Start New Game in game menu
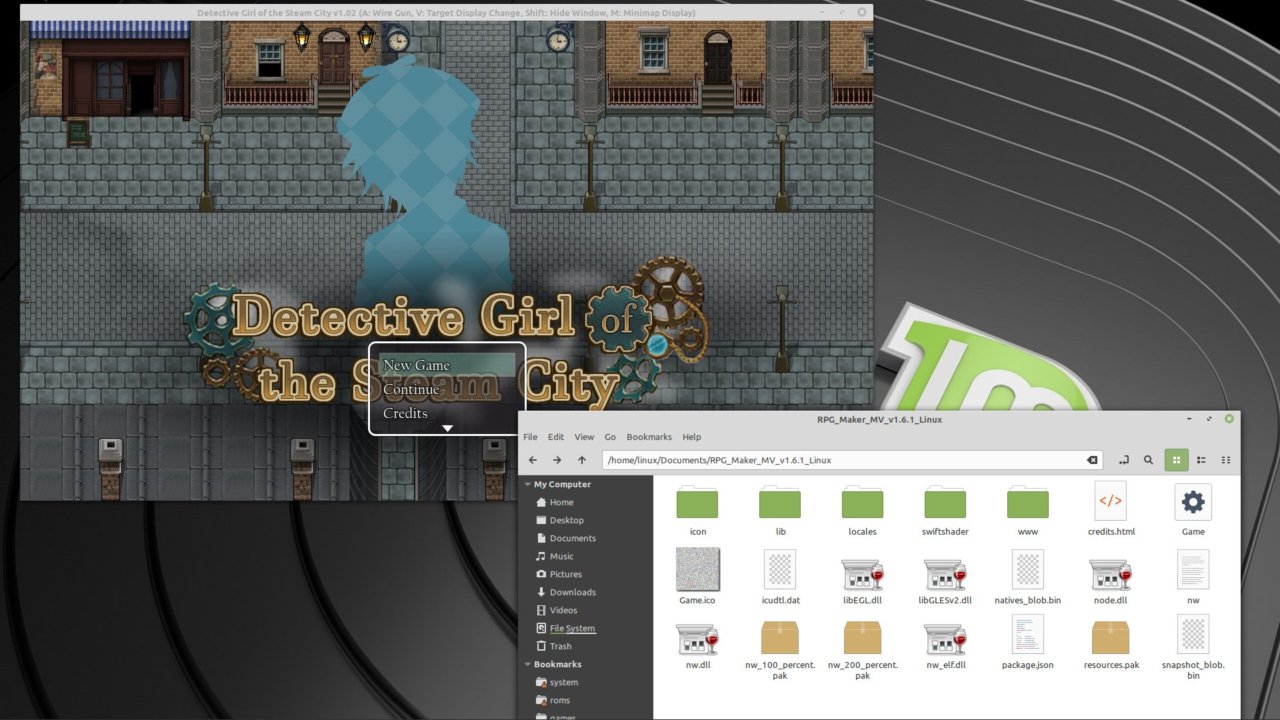Screen dimensions: 1280x720 click(x=447, y=365)
